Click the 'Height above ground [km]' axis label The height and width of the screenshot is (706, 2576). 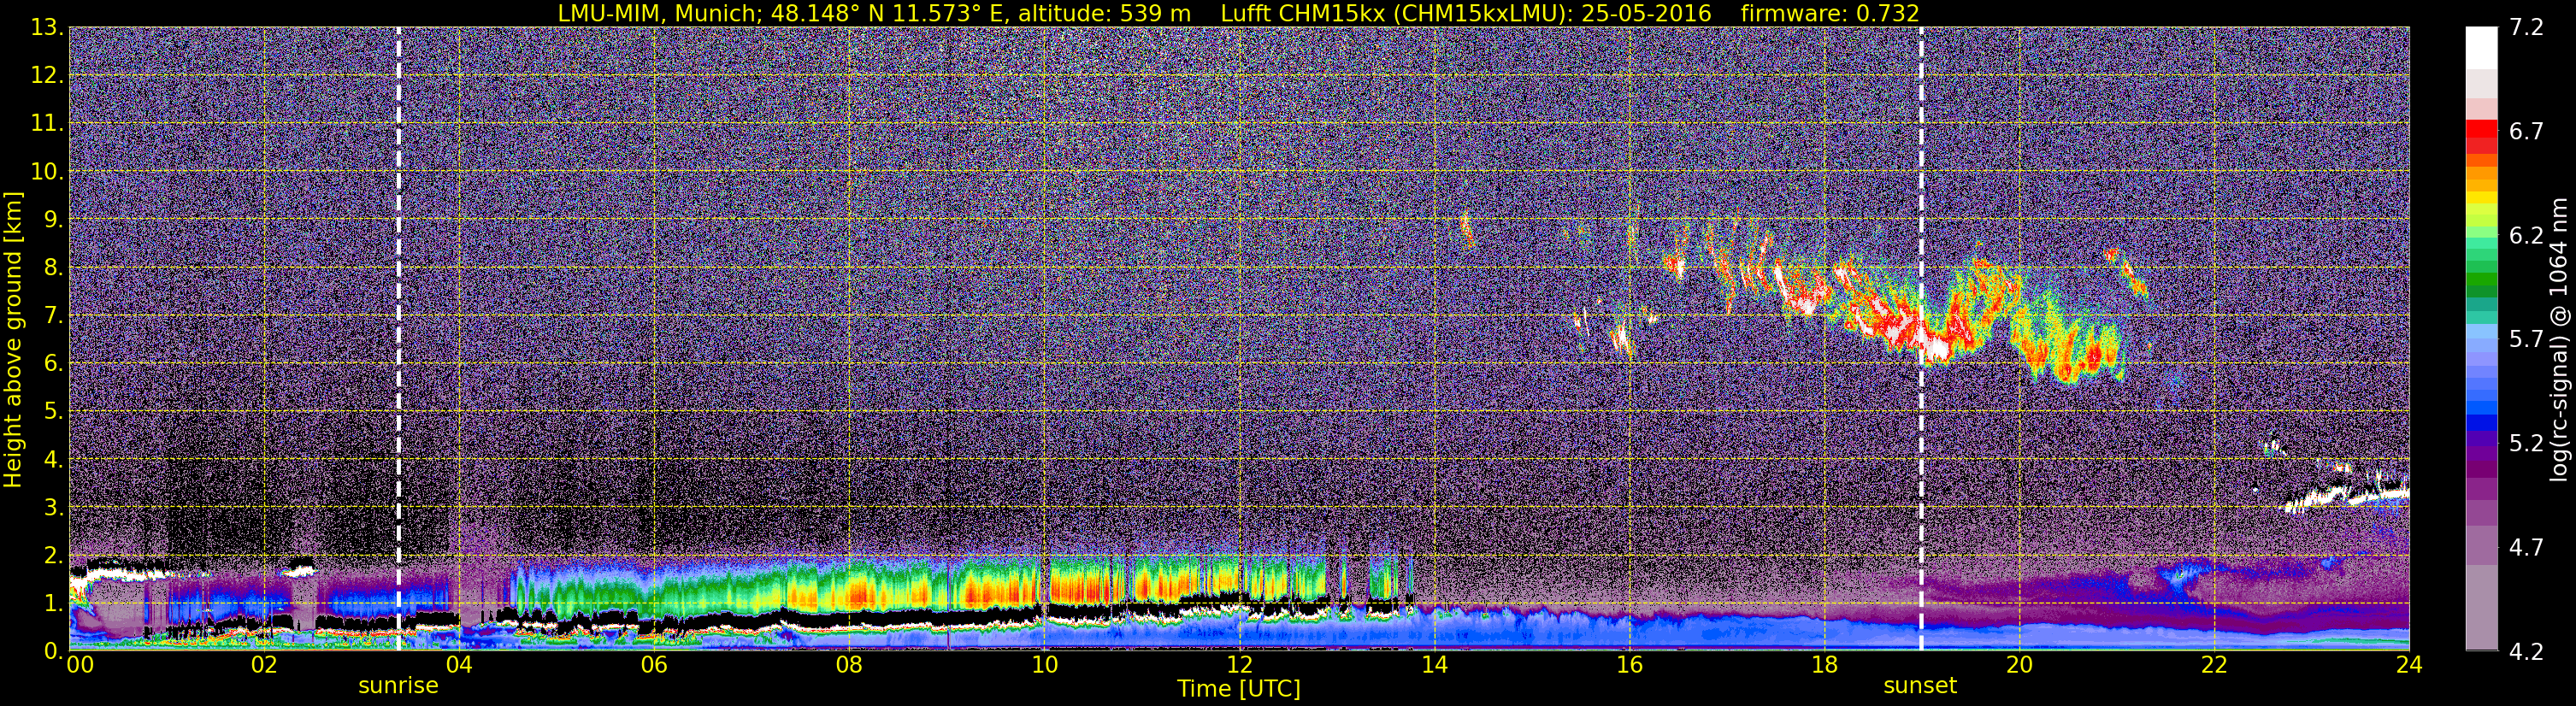13,339
